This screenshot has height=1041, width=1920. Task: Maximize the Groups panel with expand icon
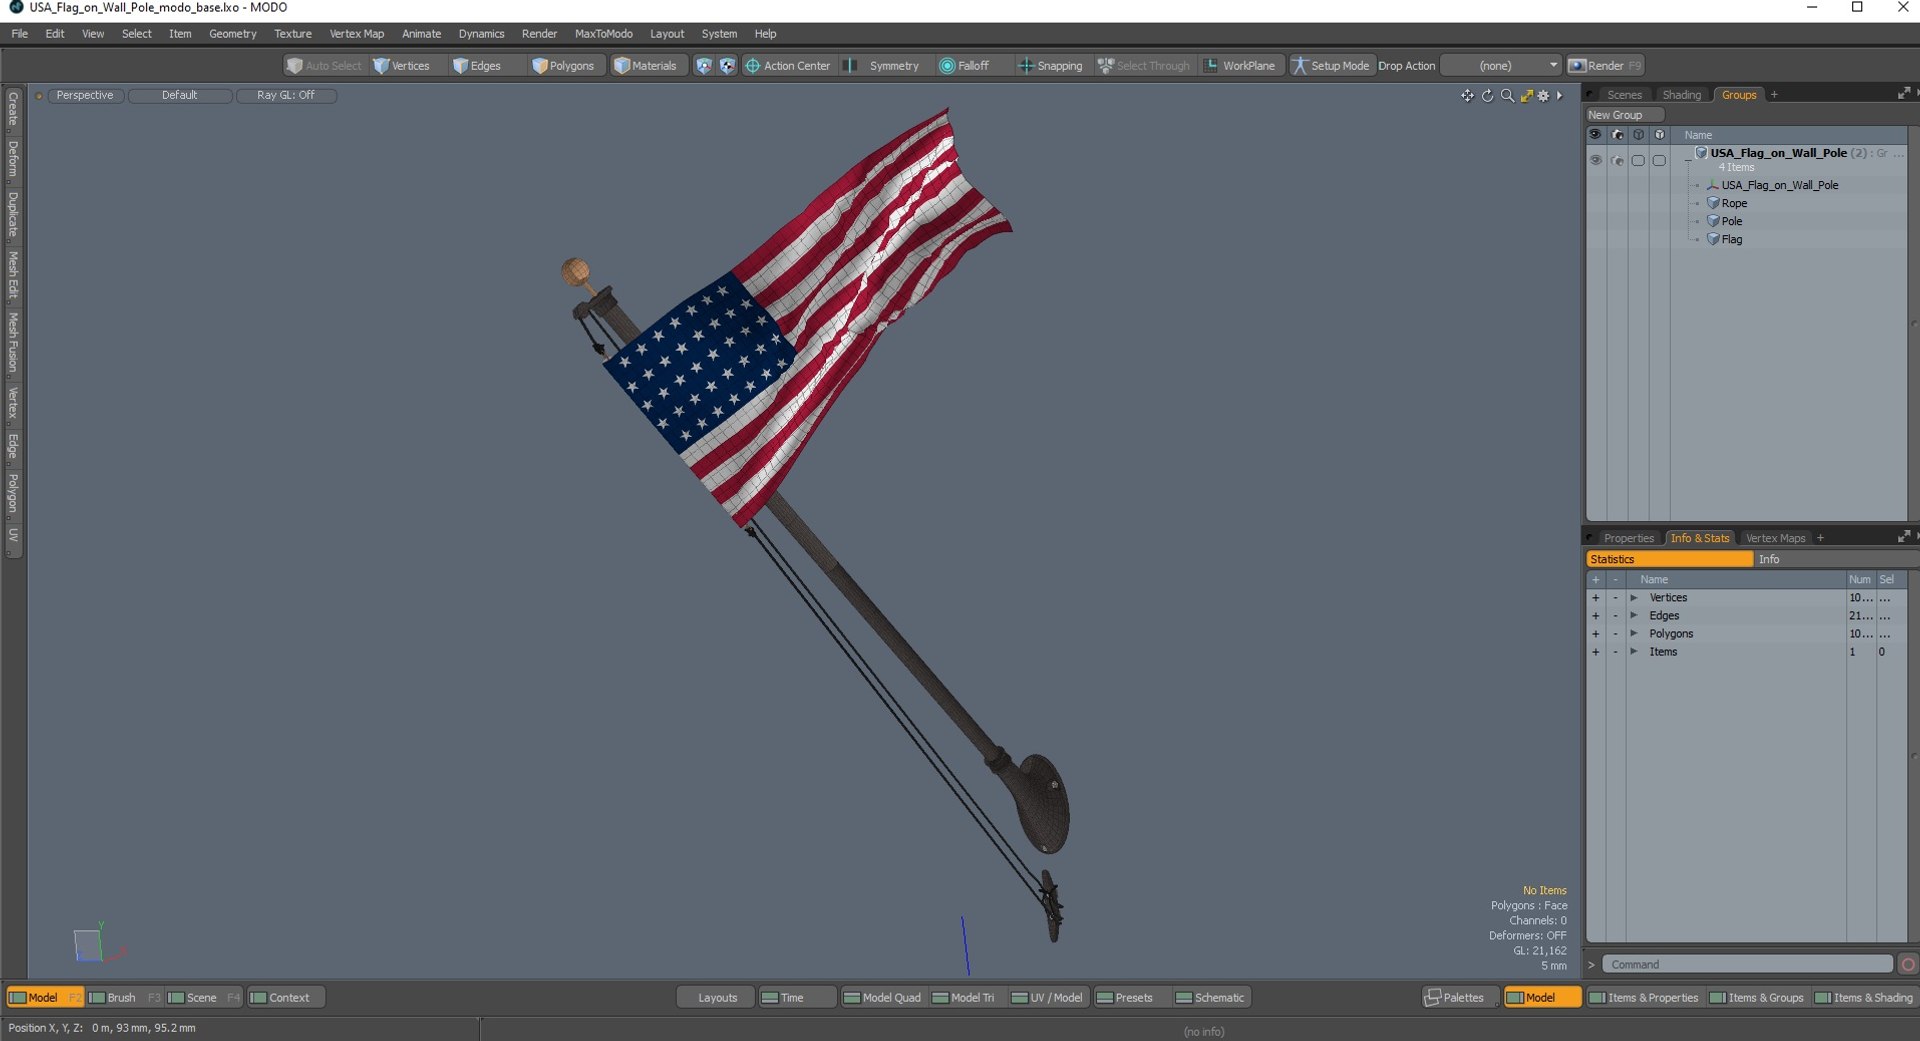pos(1903,94)
